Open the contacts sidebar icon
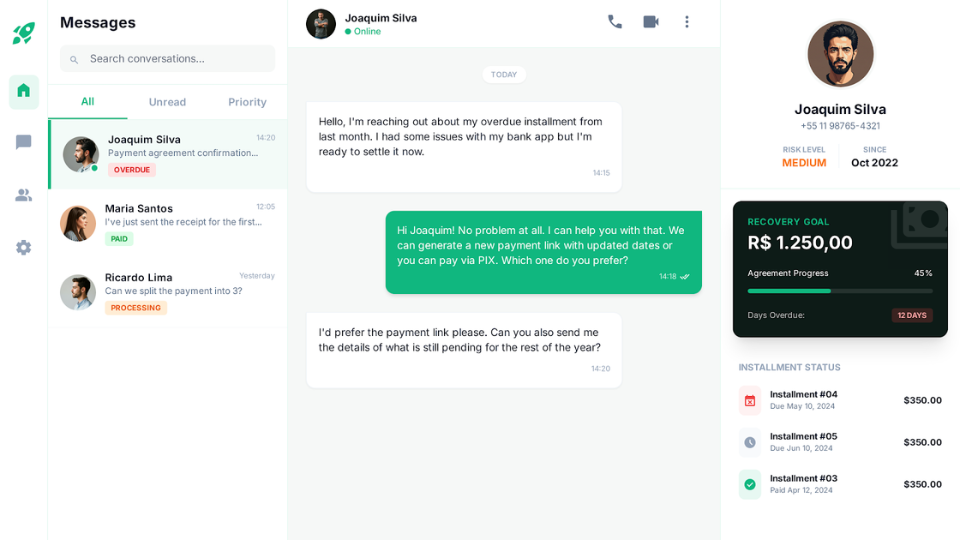 pyautogui.click(x=24, y=195)
